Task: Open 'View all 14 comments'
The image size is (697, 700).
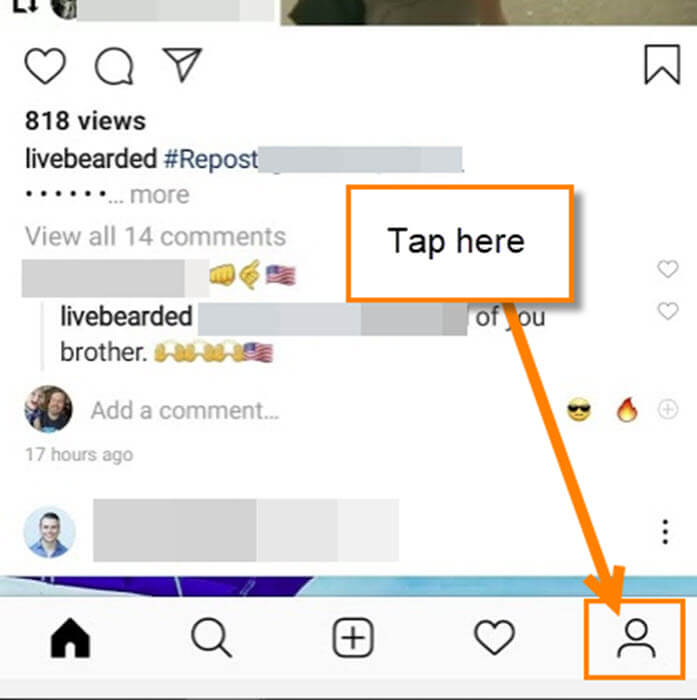Action: point(155,236)
